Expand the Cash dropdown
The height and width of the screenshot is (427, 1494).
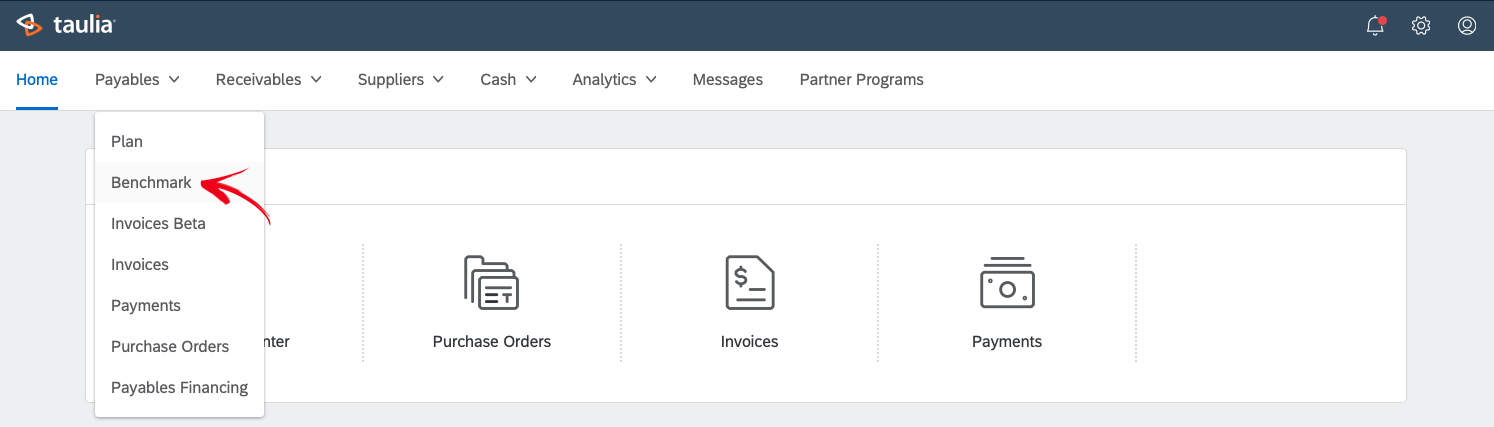pos(508,80)
